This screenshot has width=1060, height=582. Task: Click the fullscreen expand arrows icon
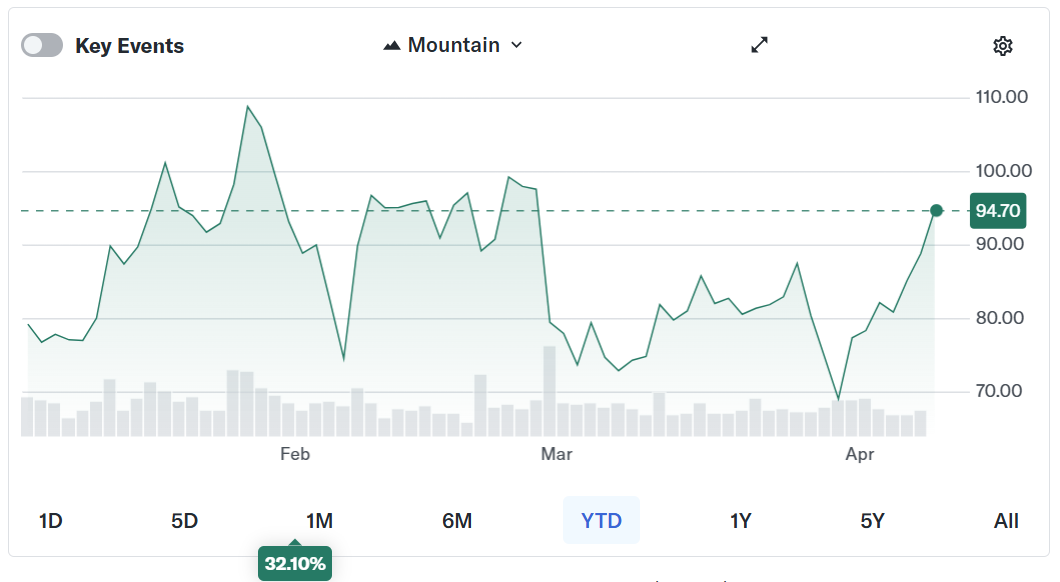(x=759, y=45)
